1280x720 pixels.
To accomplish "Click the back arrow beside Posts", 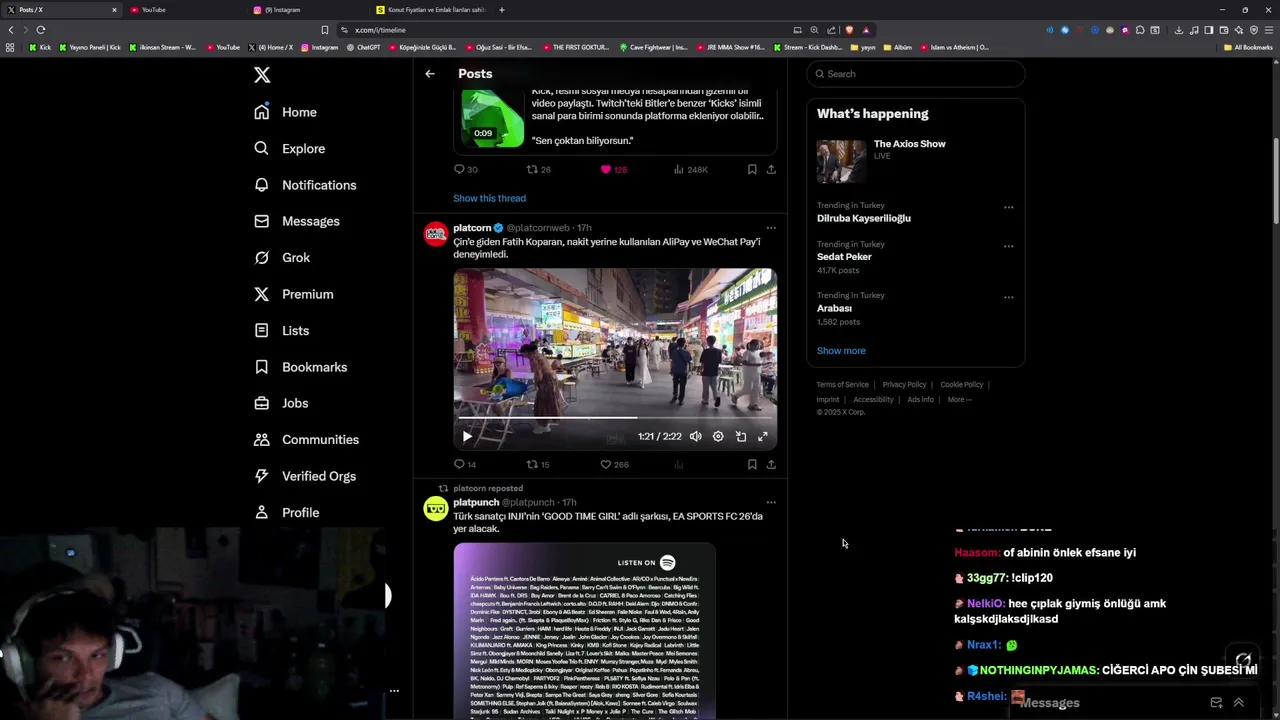I will (x=430, y=74).
